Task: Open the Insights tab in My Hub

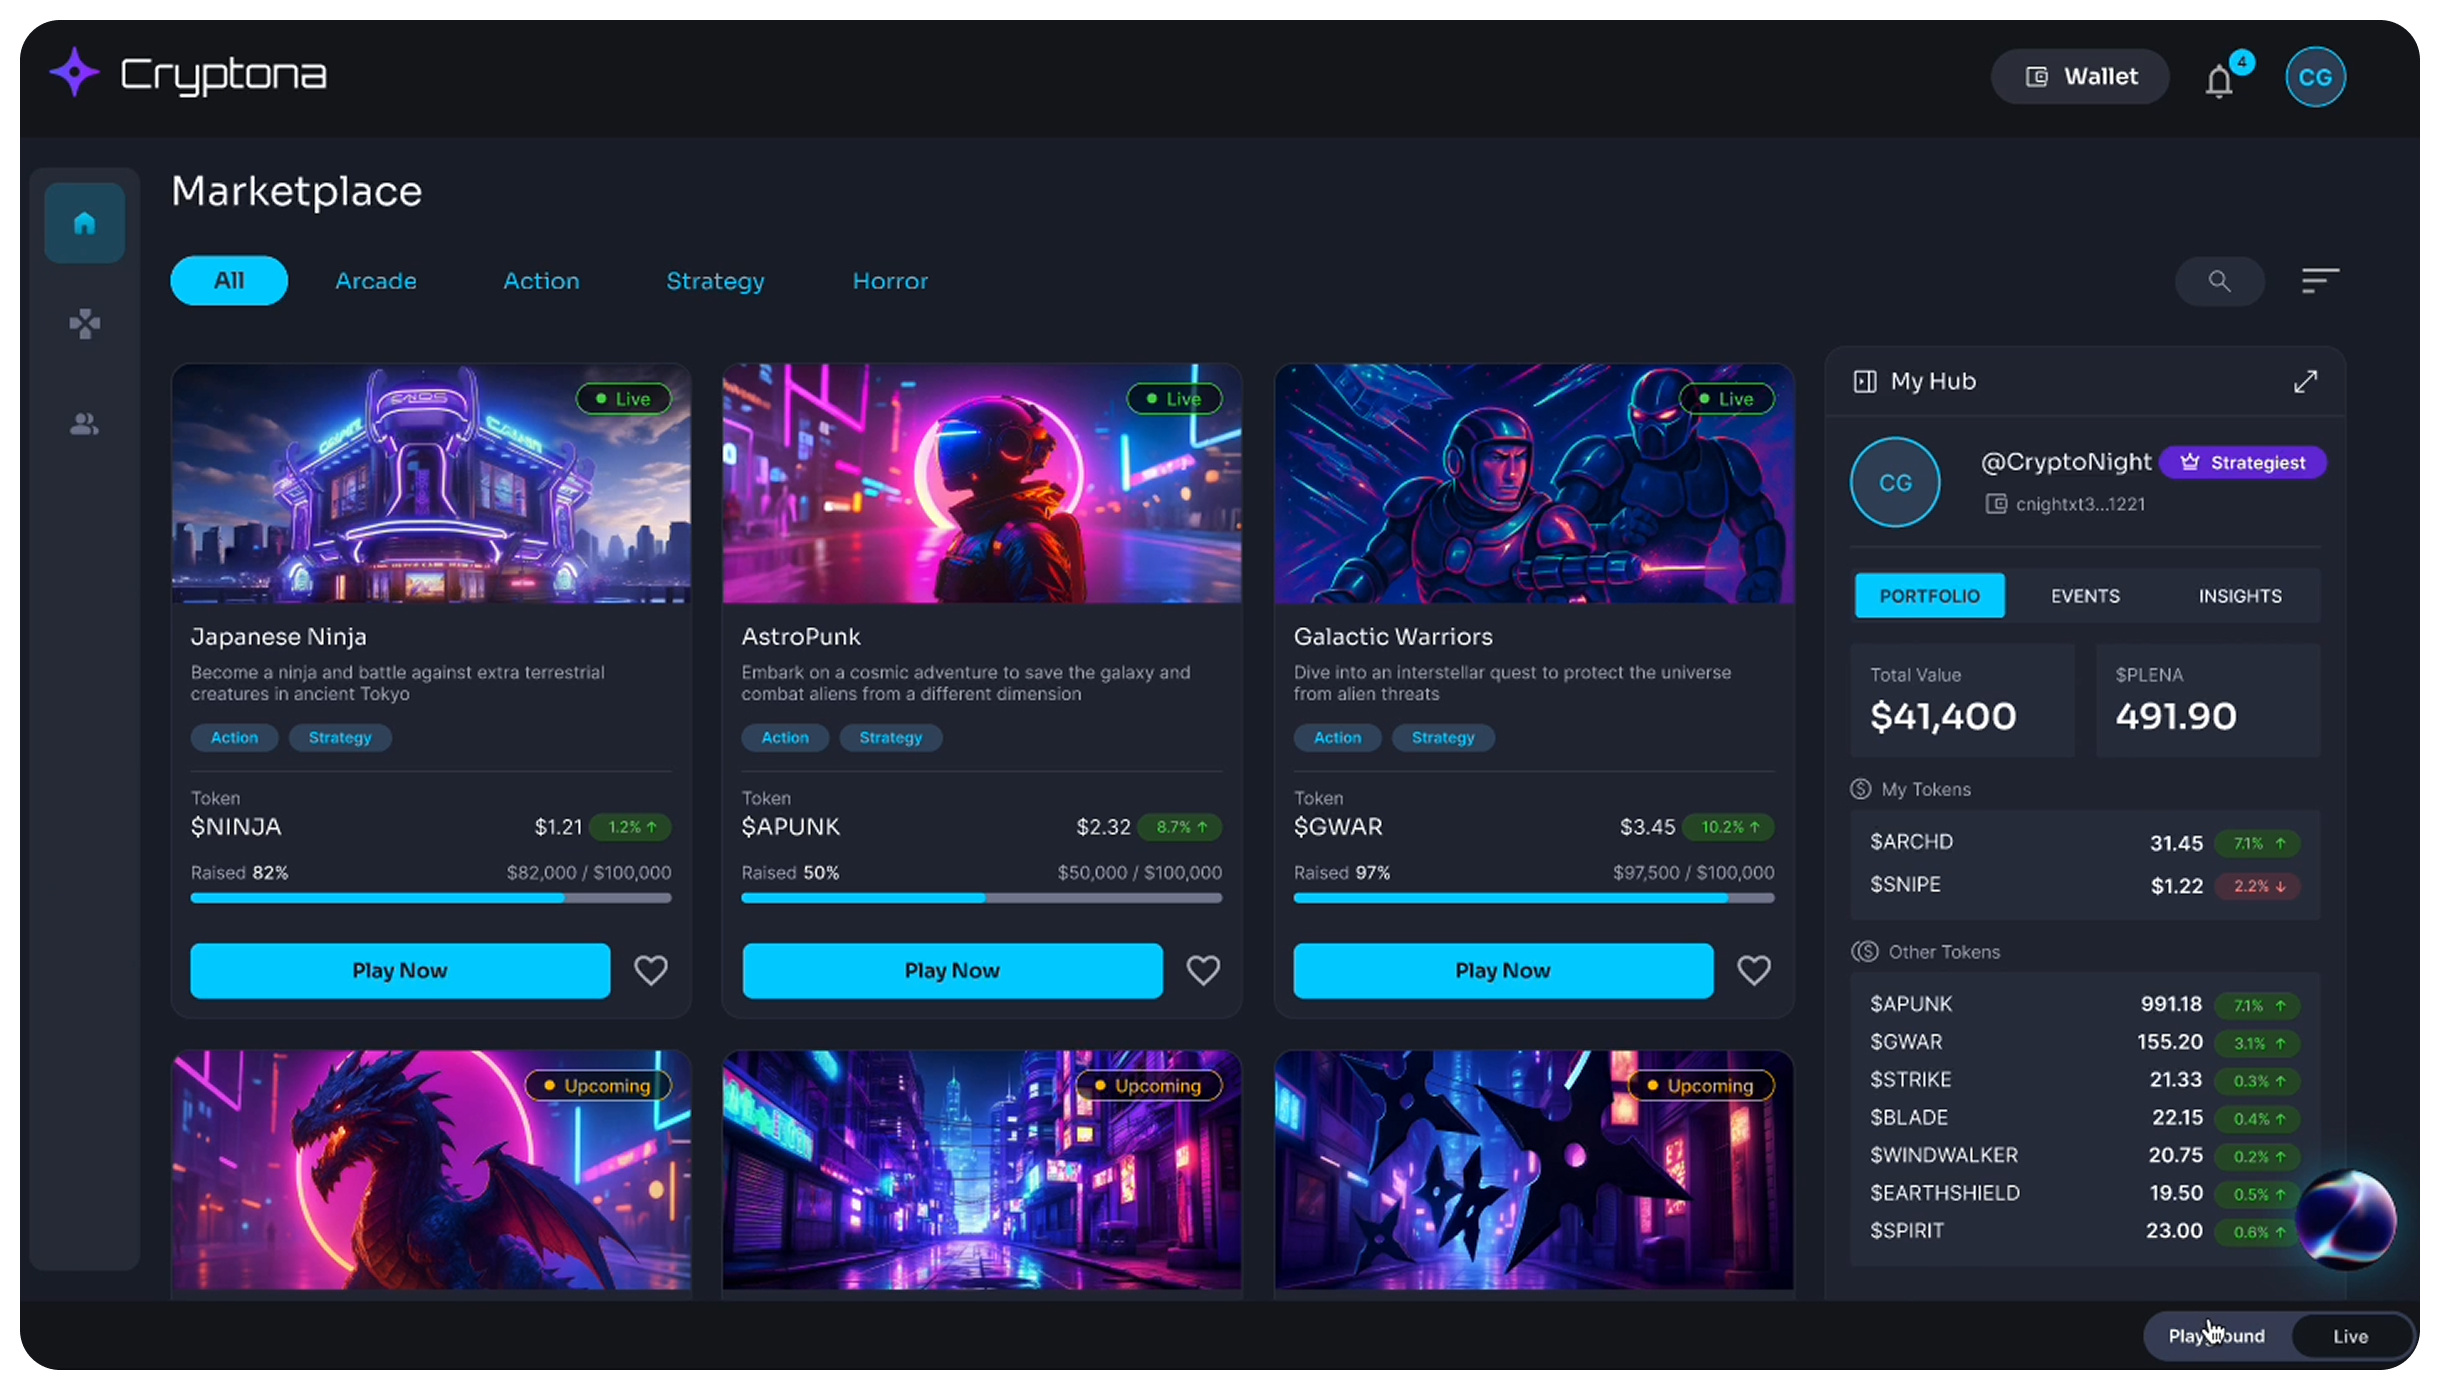Action: [x=2240, y=595]
